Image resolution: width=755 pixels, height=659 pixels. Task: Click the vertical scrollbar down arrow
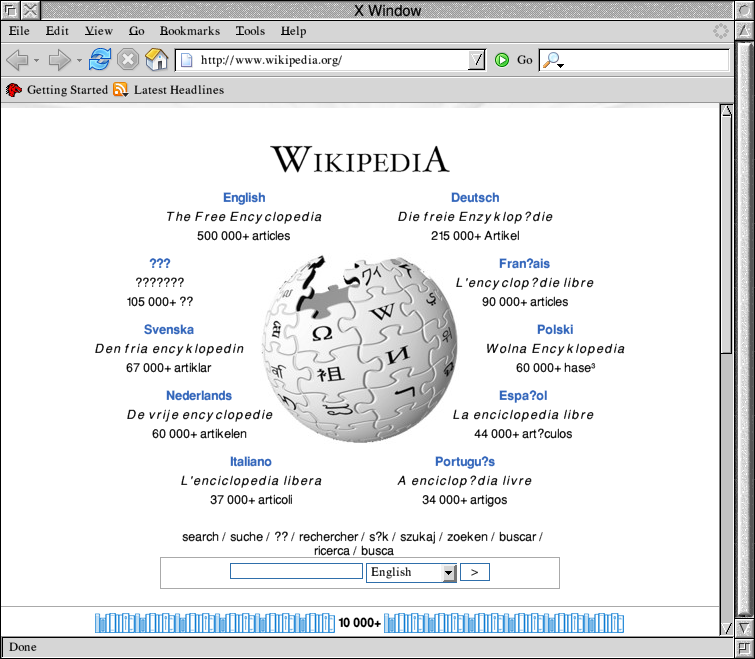(727, 627)
